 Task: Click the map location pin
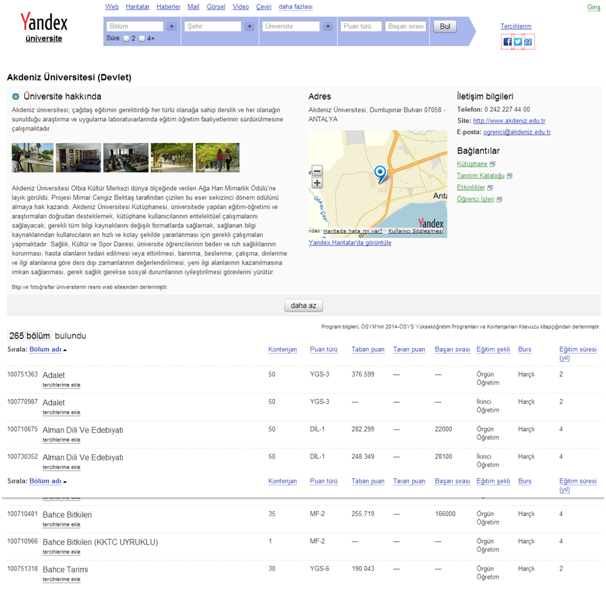(380, 175)
